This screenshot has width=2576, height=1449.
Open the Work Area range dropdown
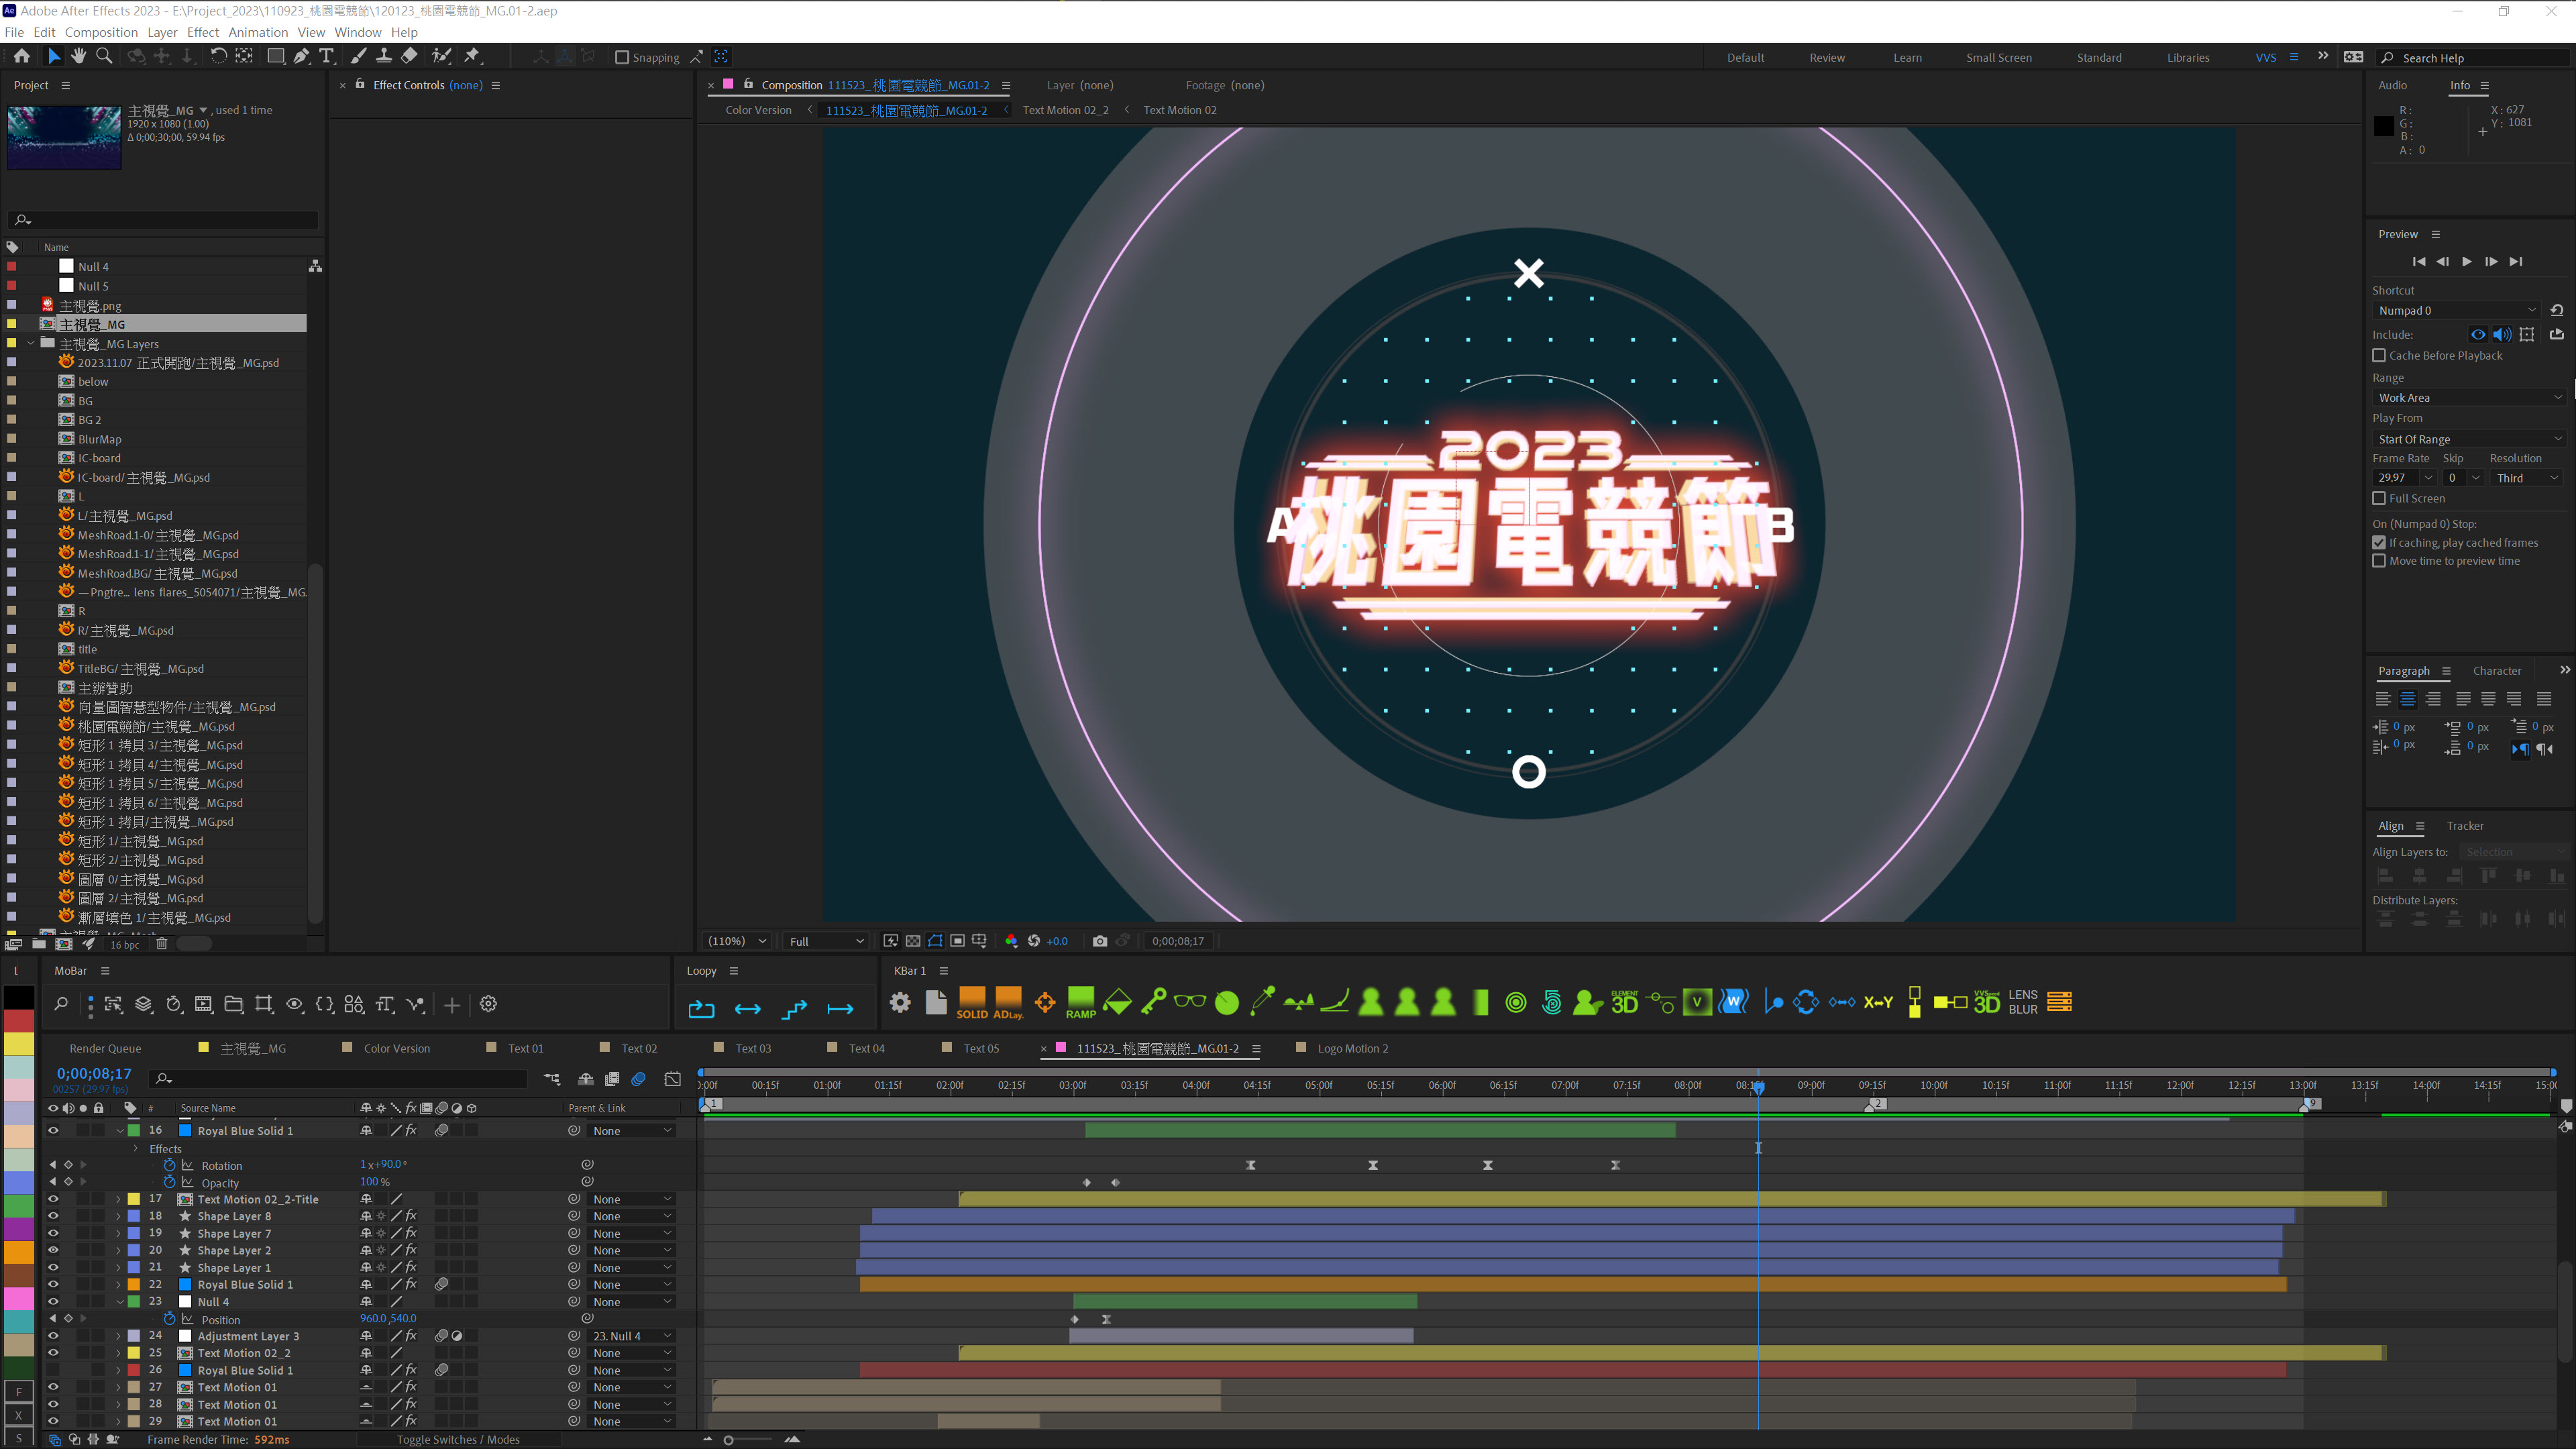[x=2468, y=398]
